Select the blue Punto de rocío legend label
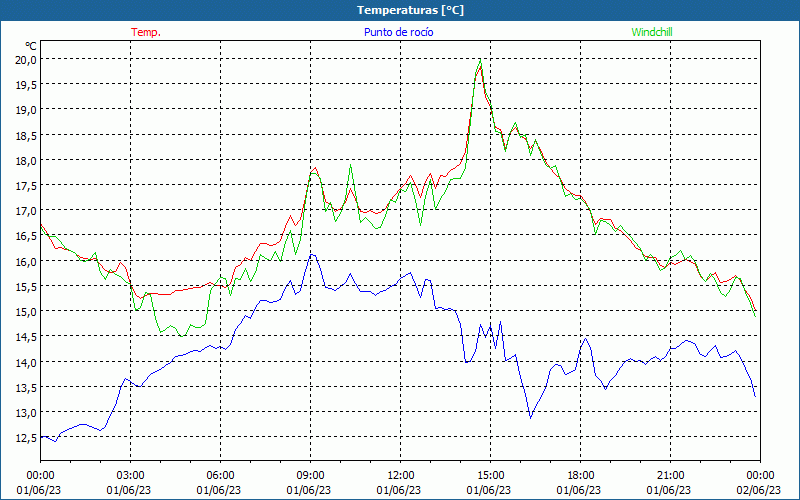This screenshot has width=800, height=500. tap(398, 32)
